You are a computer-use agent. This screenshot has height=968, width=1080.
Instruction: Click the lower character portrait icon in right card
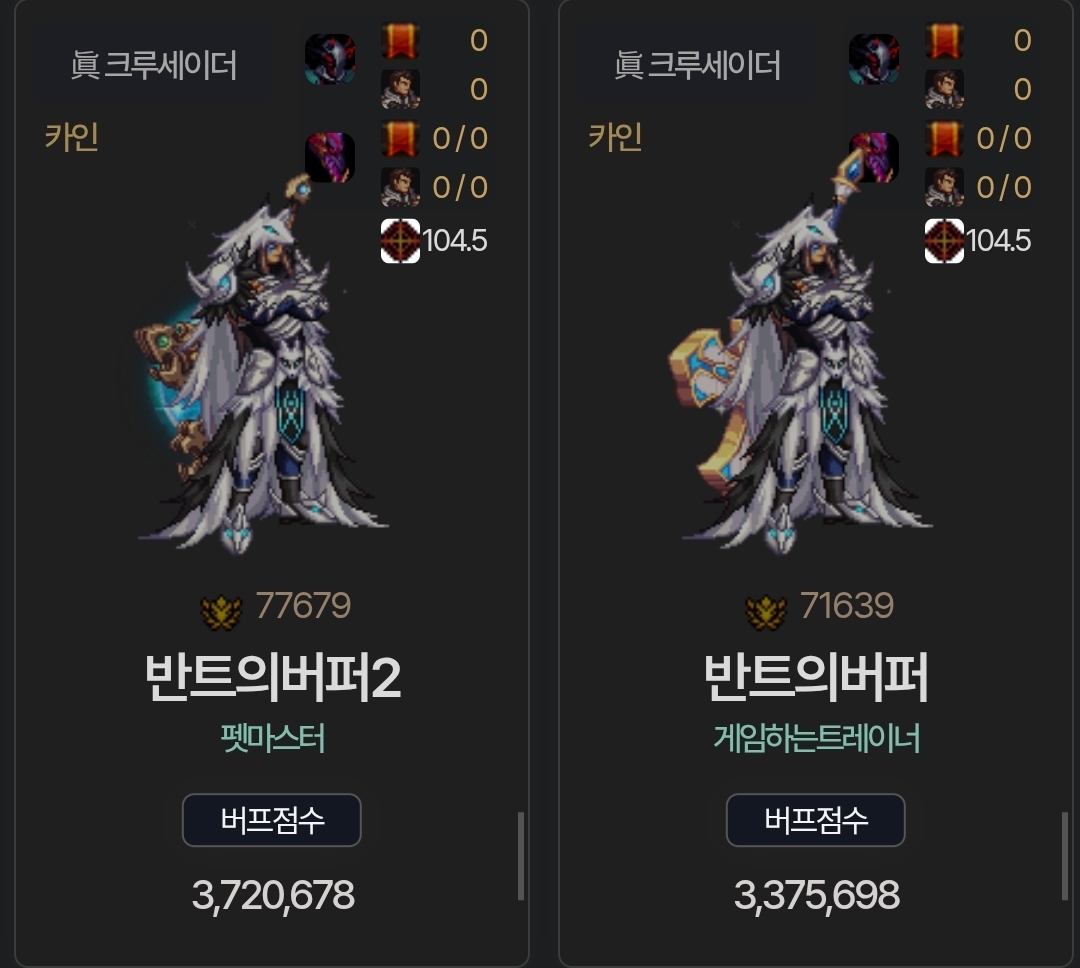(944, 187)
